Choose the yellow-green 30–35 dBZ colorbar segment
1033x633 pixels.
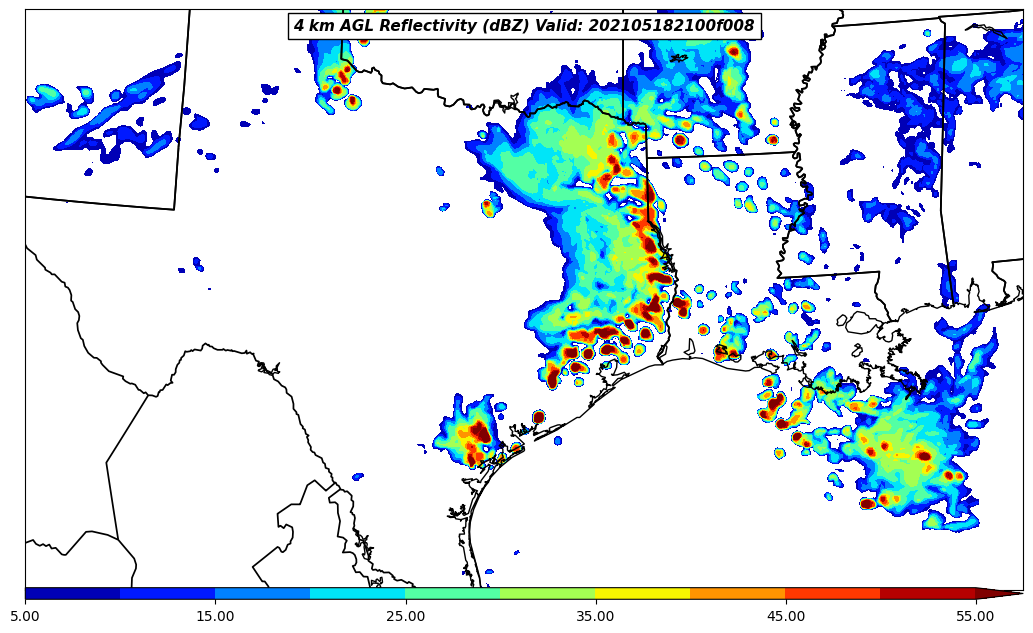pyautogui.click(x=547, y=593)
